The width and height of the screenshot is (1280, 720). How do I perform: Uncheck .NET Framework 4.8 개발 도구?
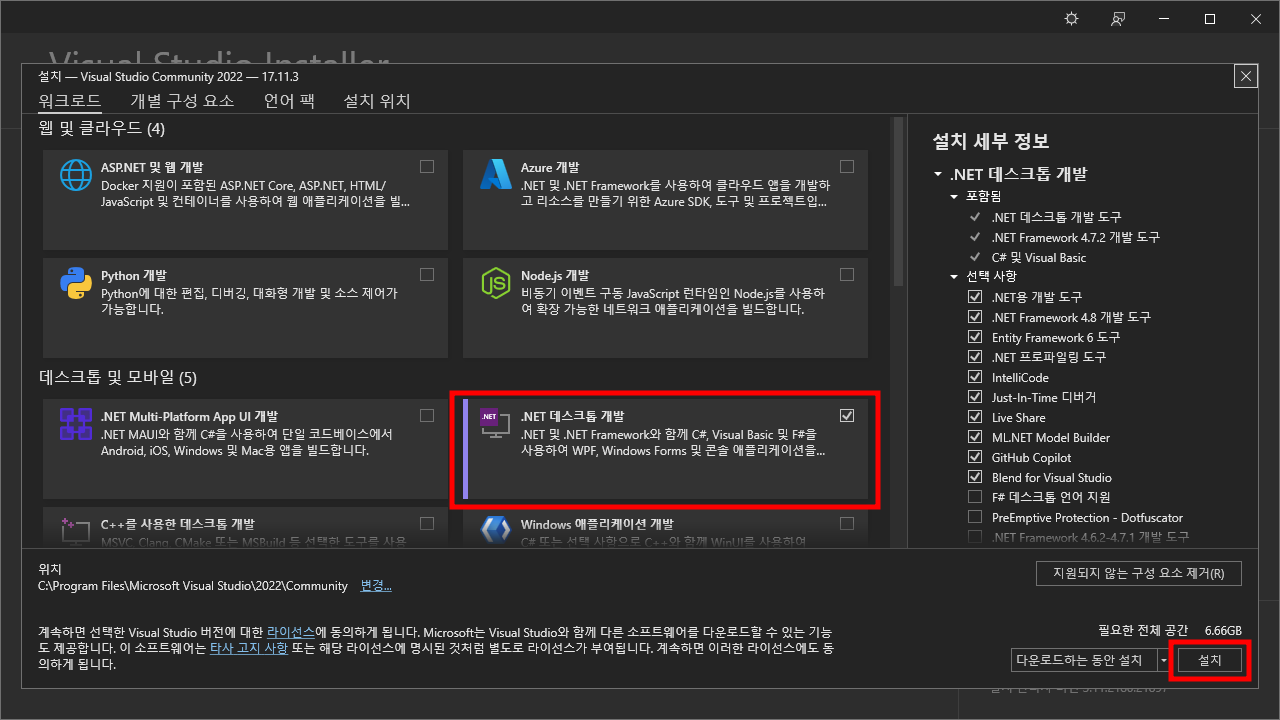(975, 317)
